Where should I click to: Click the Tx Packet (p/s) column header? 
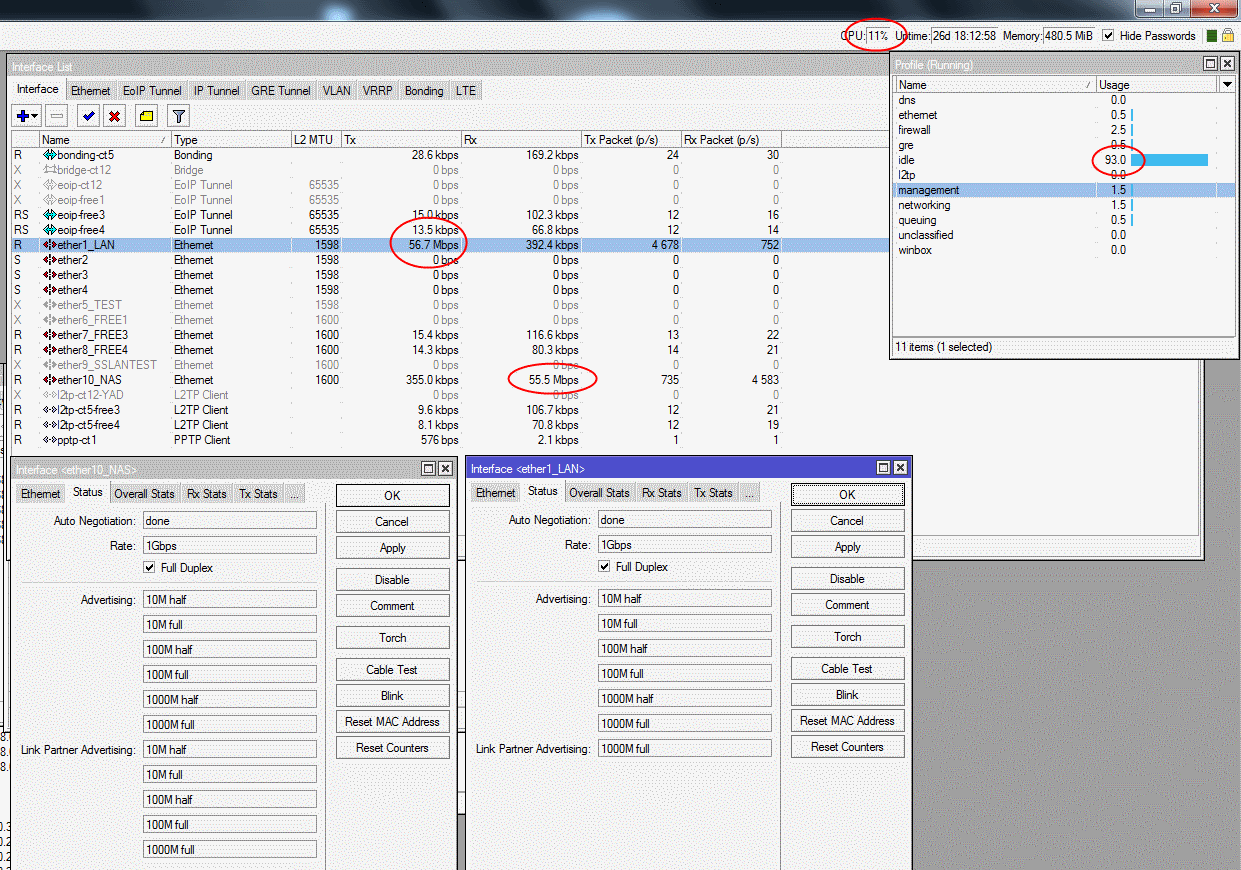[x=631, y=140]
